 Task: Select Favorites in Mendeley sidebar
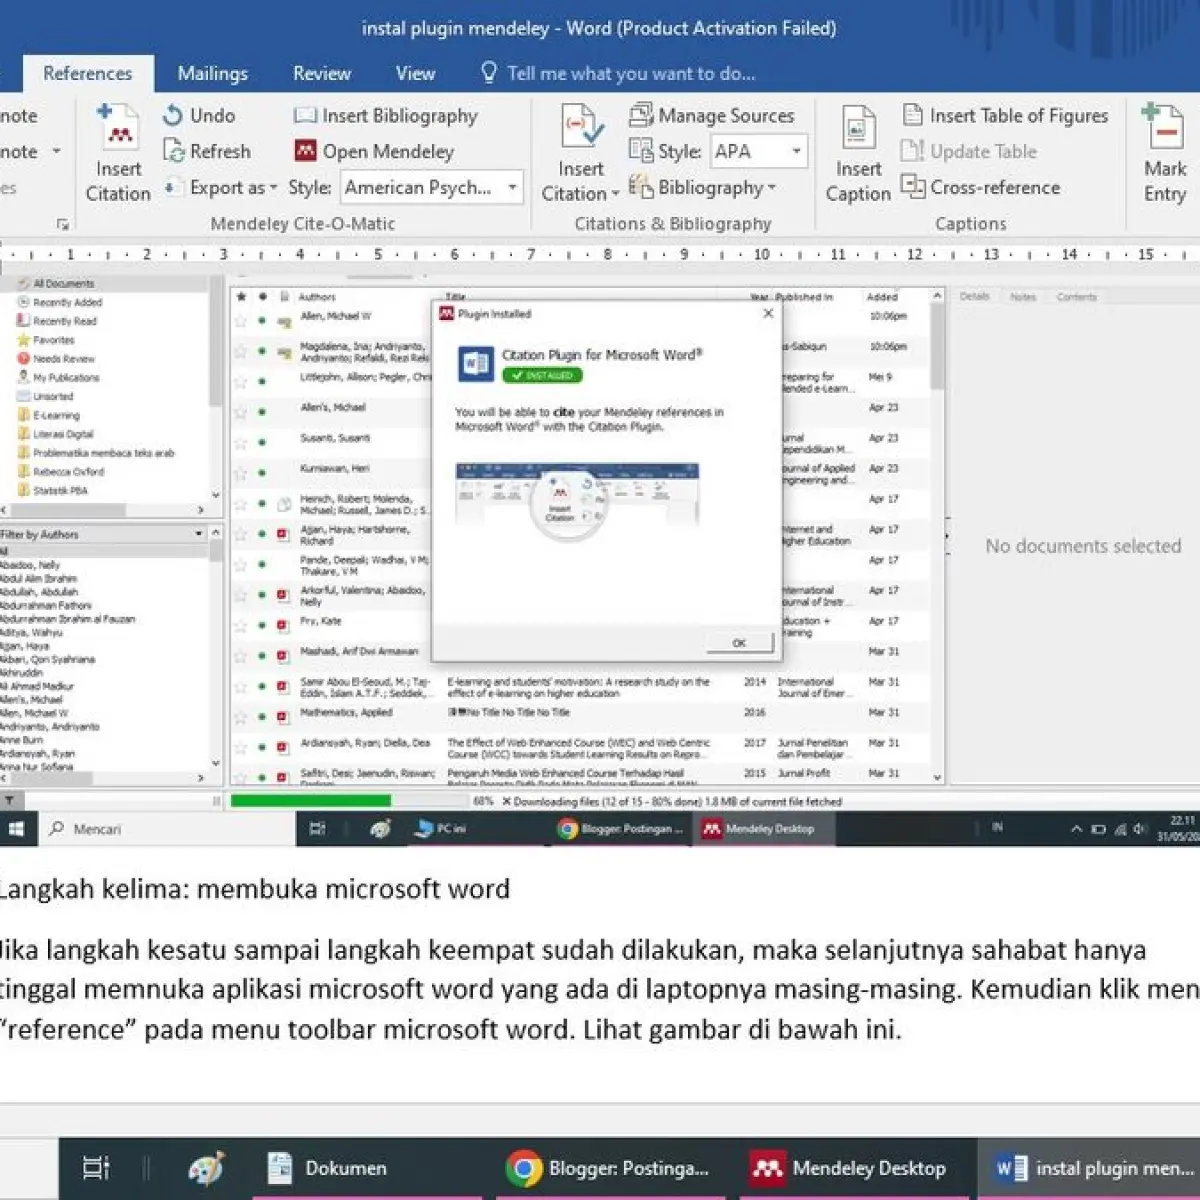point(53,340)
